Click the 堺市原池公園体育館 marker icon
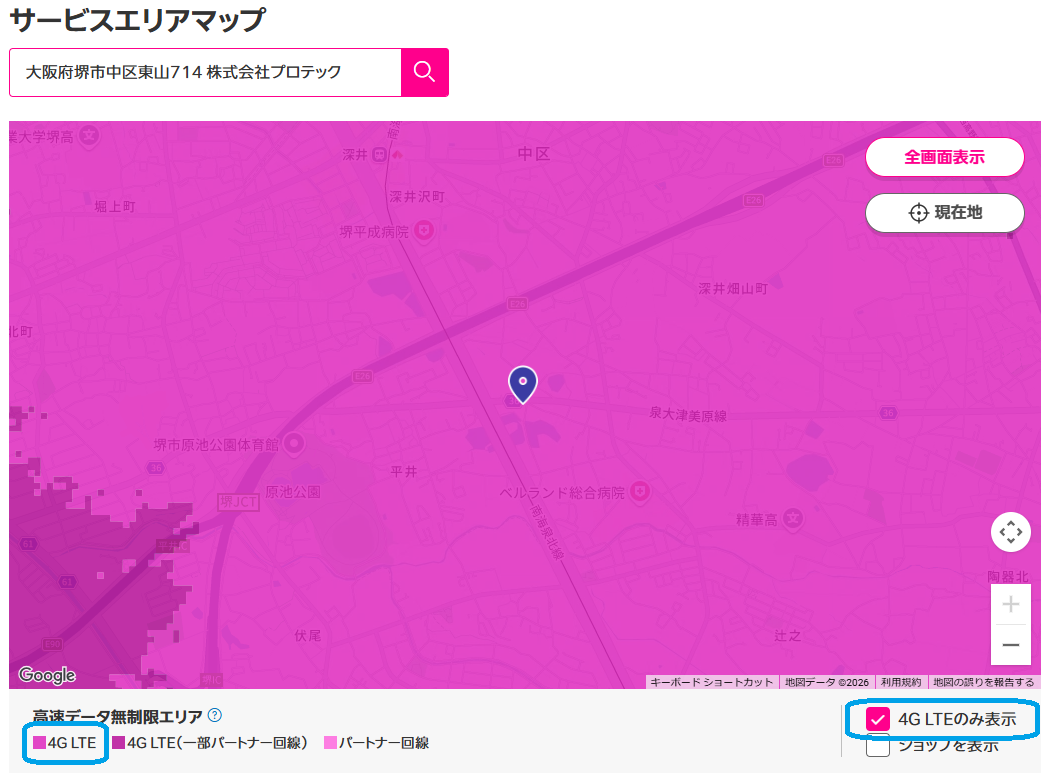This screenshot has width=1045, height=778. [294, 443]
